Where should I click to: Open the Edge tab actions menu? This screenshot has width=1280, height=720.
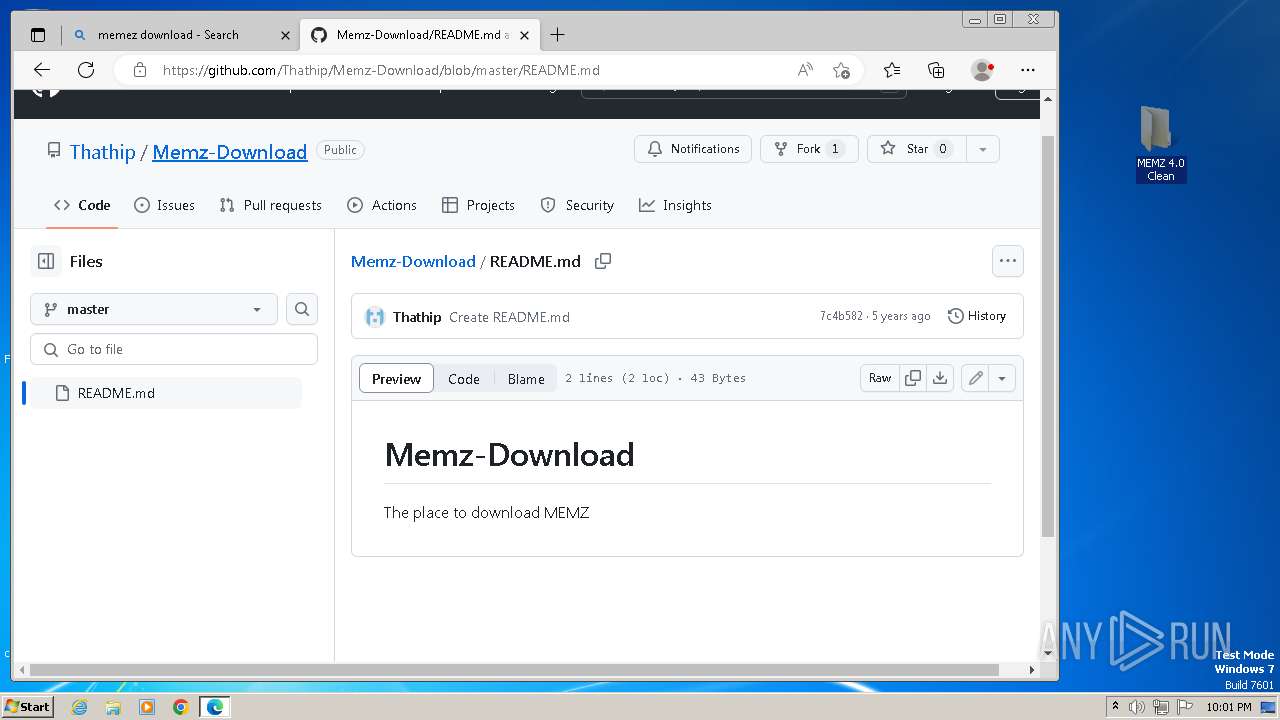tap(38, 35)
